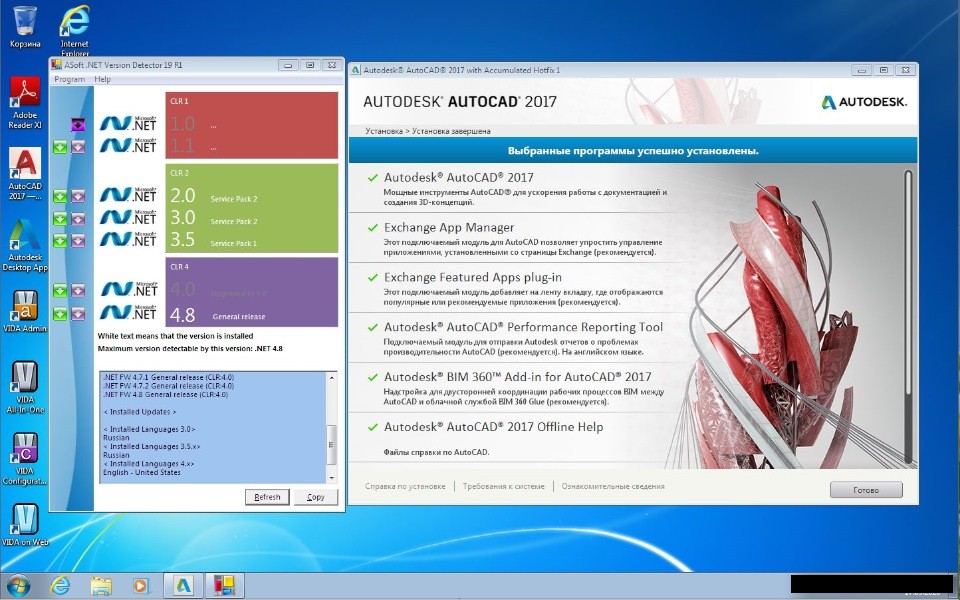Click the purple icon beside .NET 1.1
Screen dimensions: 960x600
[78, 147]
